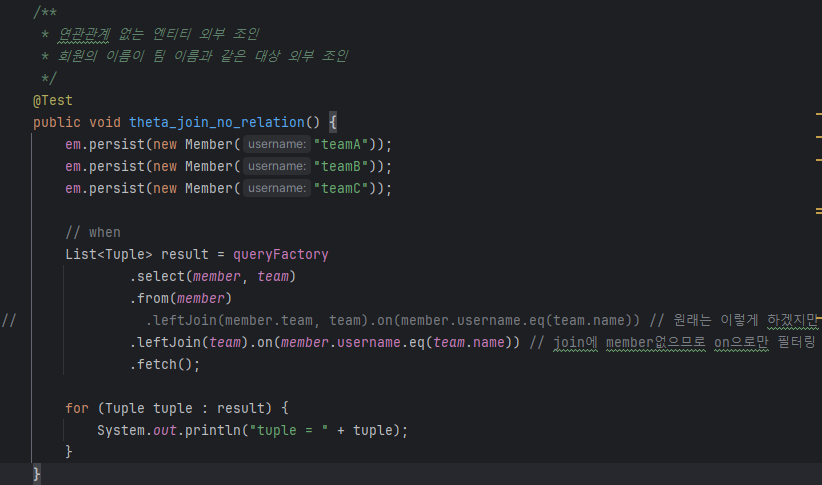Click the for (Tuple tuple : result) line
This screenshot has height=485, width=822.
(177, 408)
